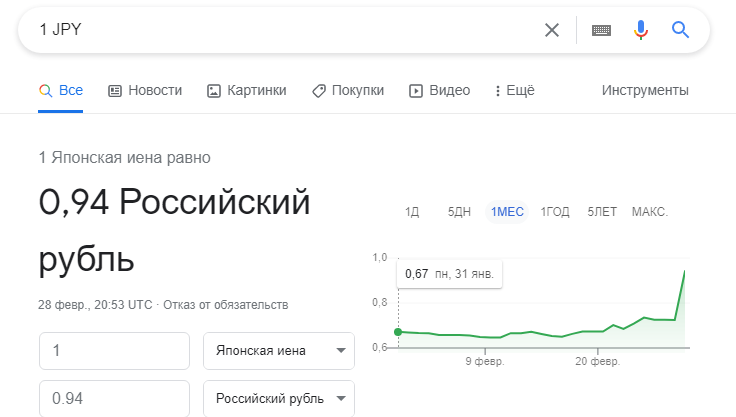Go to the Видео tab

point(439,90)
